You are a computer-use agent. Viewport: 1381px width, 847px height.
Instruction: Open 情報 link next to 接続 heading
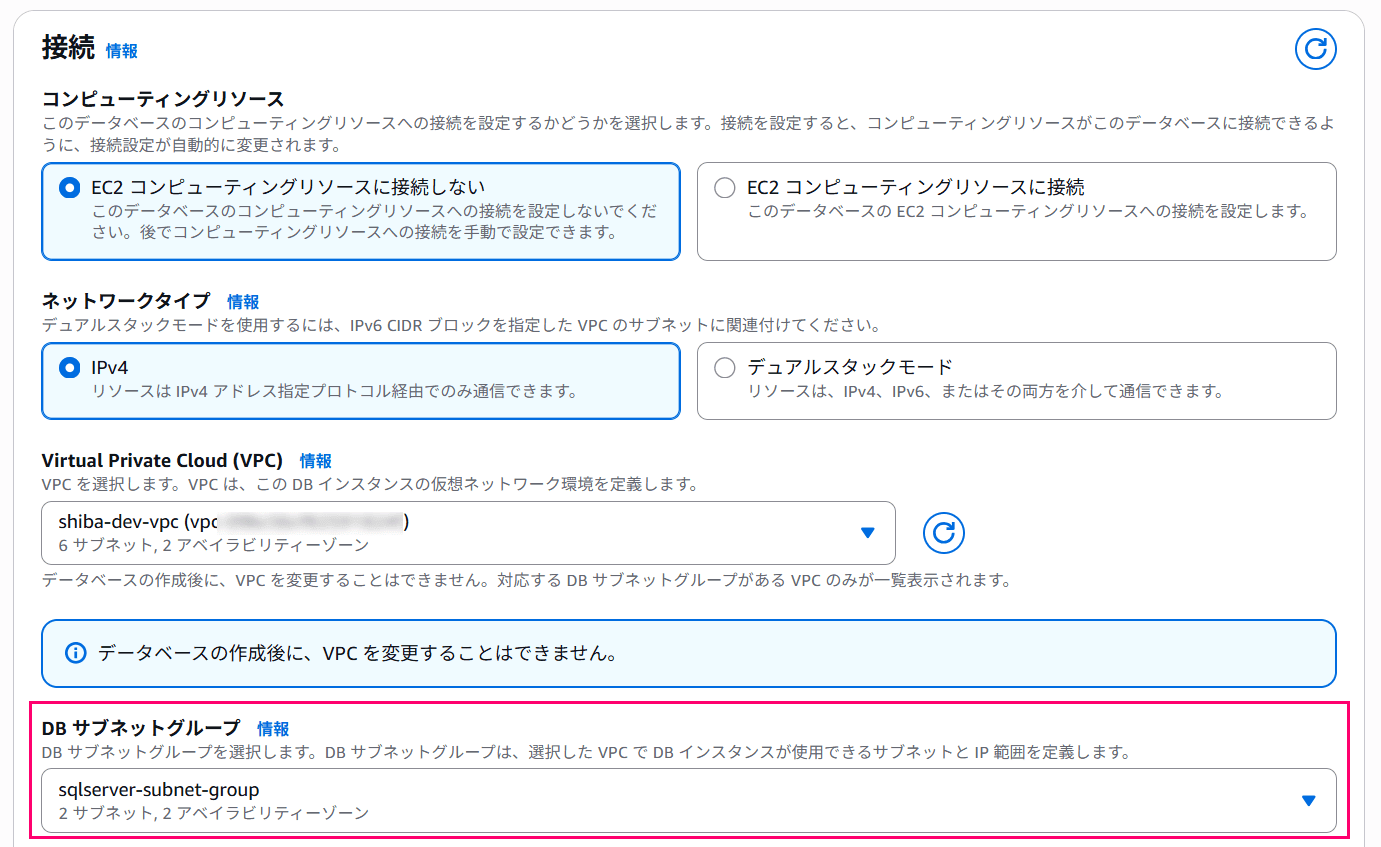click(122, 51)
